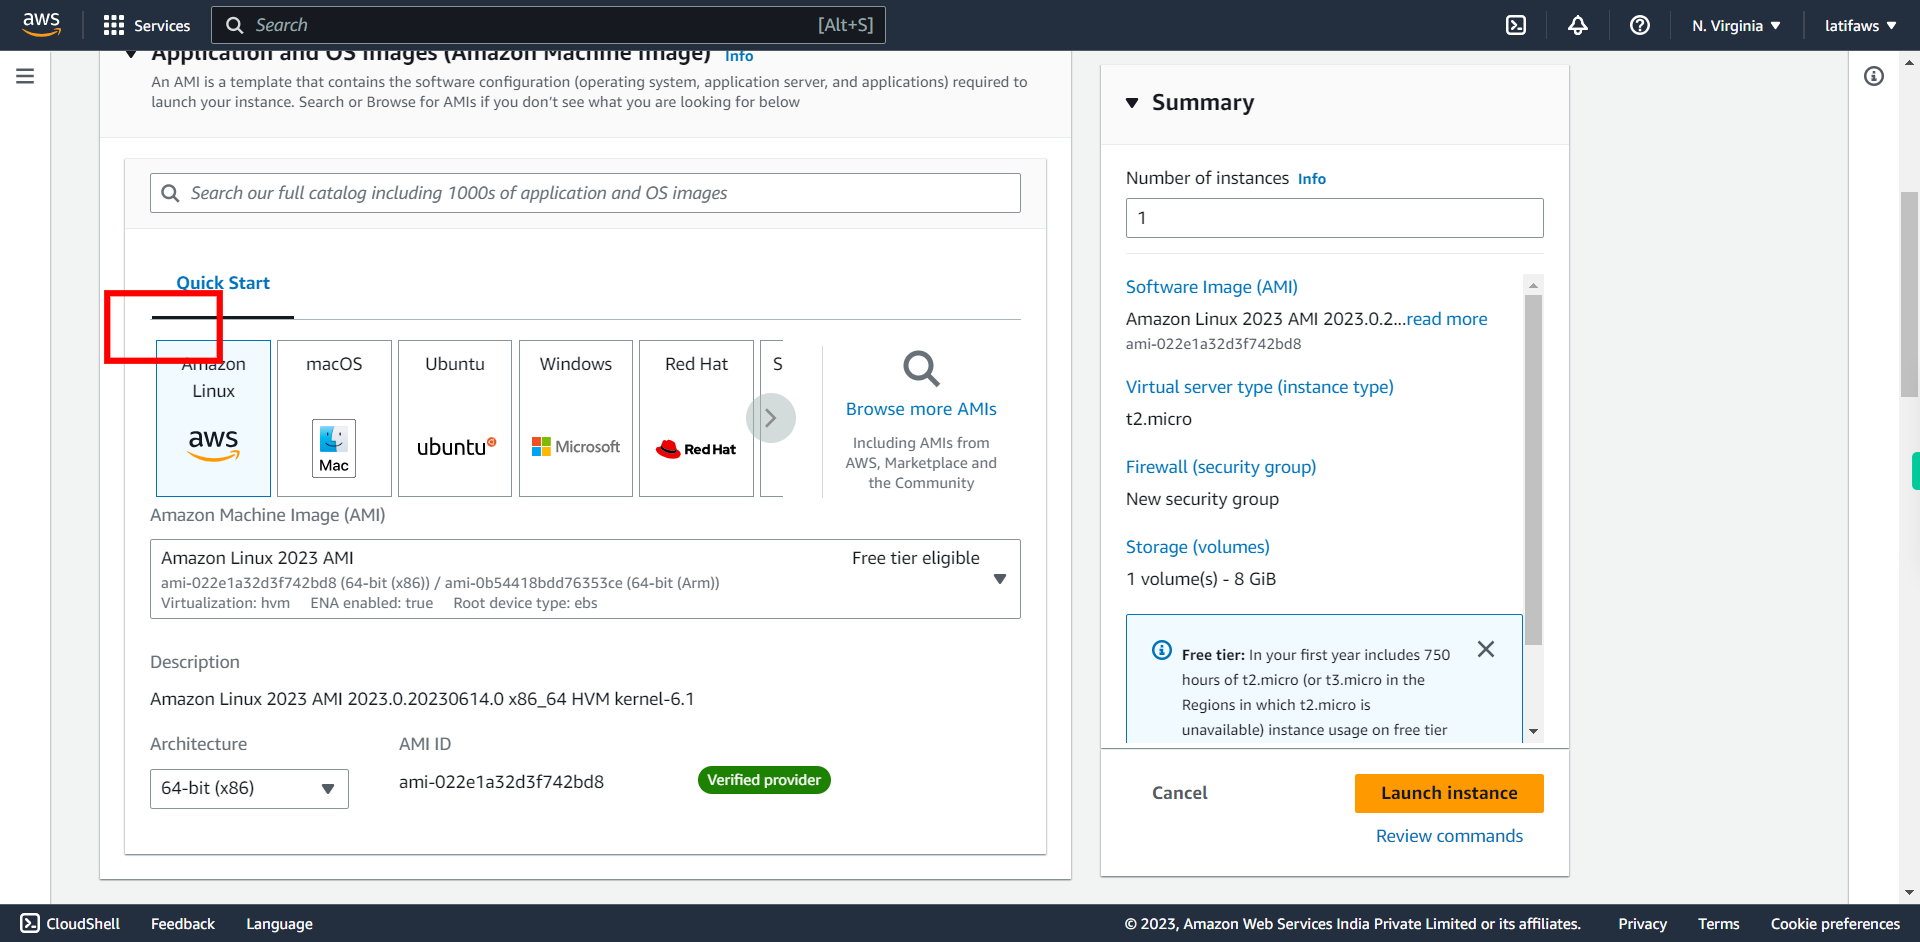Click the CloudShell icon in footer
Viewport: 1920px width, 942px height.
click(x=30, y=923)
